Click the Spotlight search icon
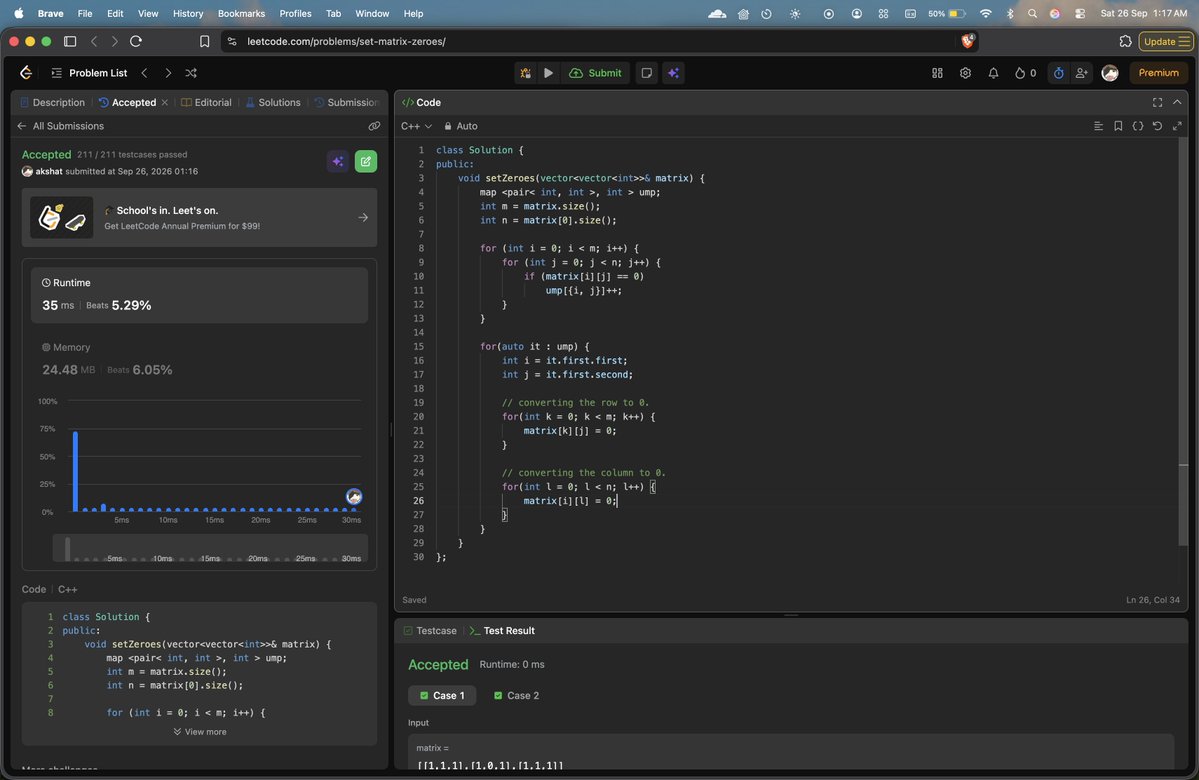Screen dimensions: 1199x780 pyautogui.click(x=1032, y=14)
